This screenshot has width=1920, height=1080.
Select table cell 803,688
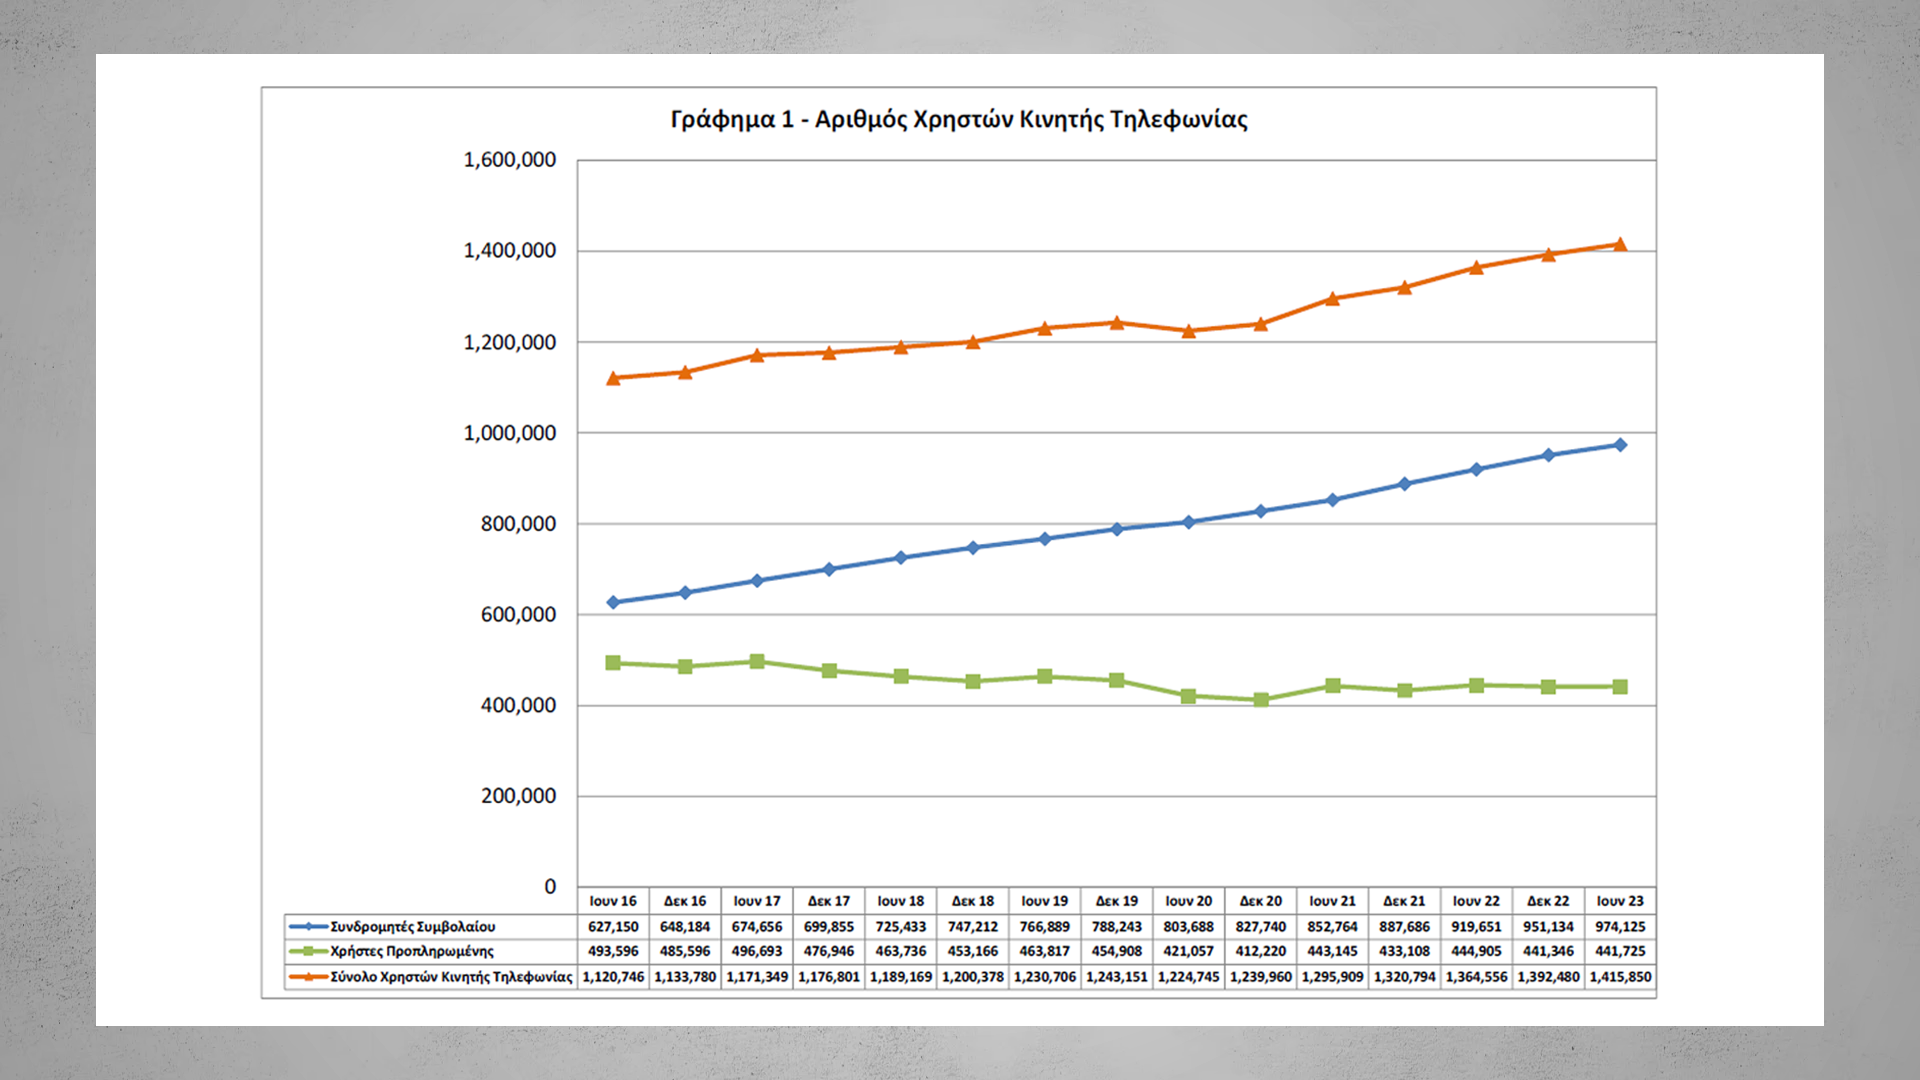(1189, 927)
